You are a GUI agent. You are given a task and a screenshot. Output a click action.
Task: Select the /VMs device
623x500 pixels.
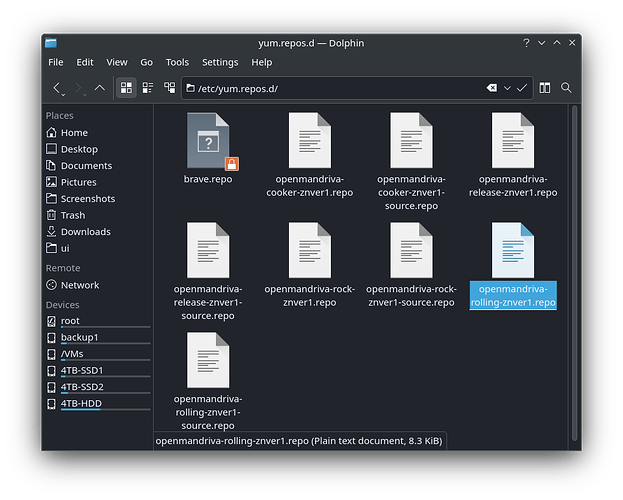coord(98,354)
